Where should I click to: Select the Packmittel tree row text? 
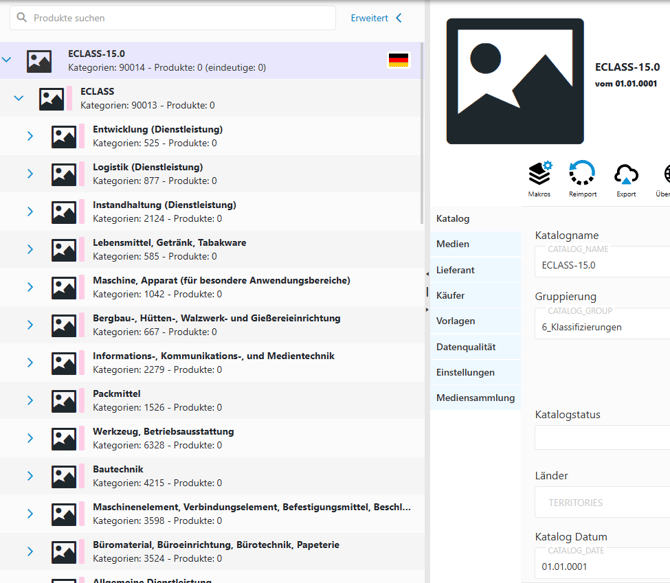117,394
